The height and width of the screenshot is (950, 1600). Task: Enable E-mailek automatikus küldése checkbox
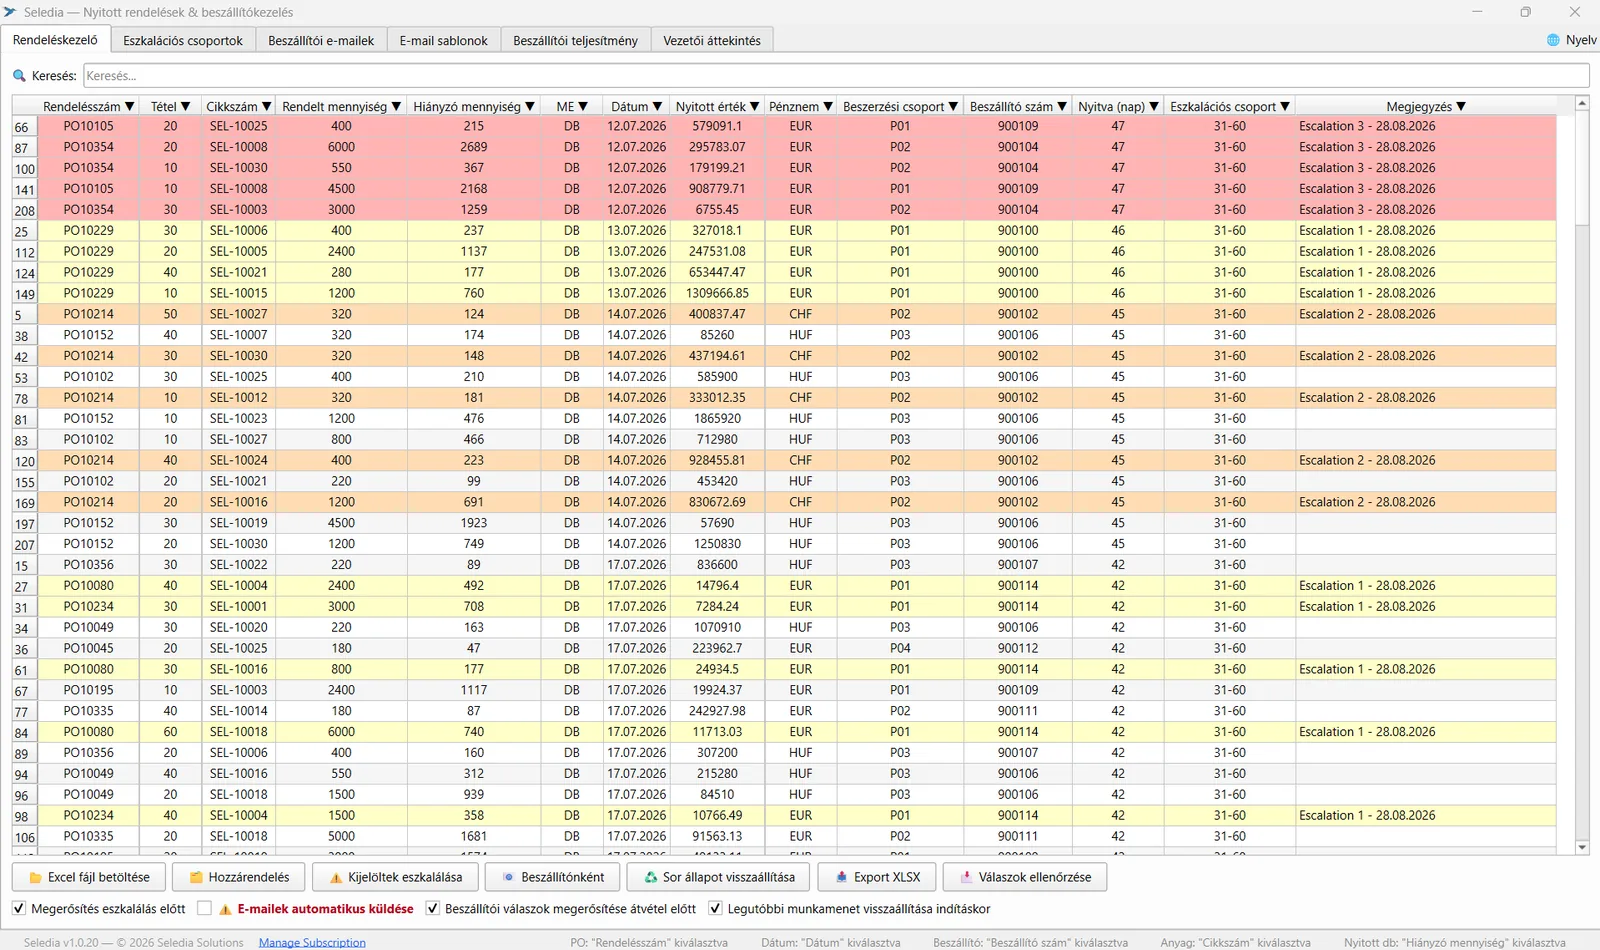(205, 908)
